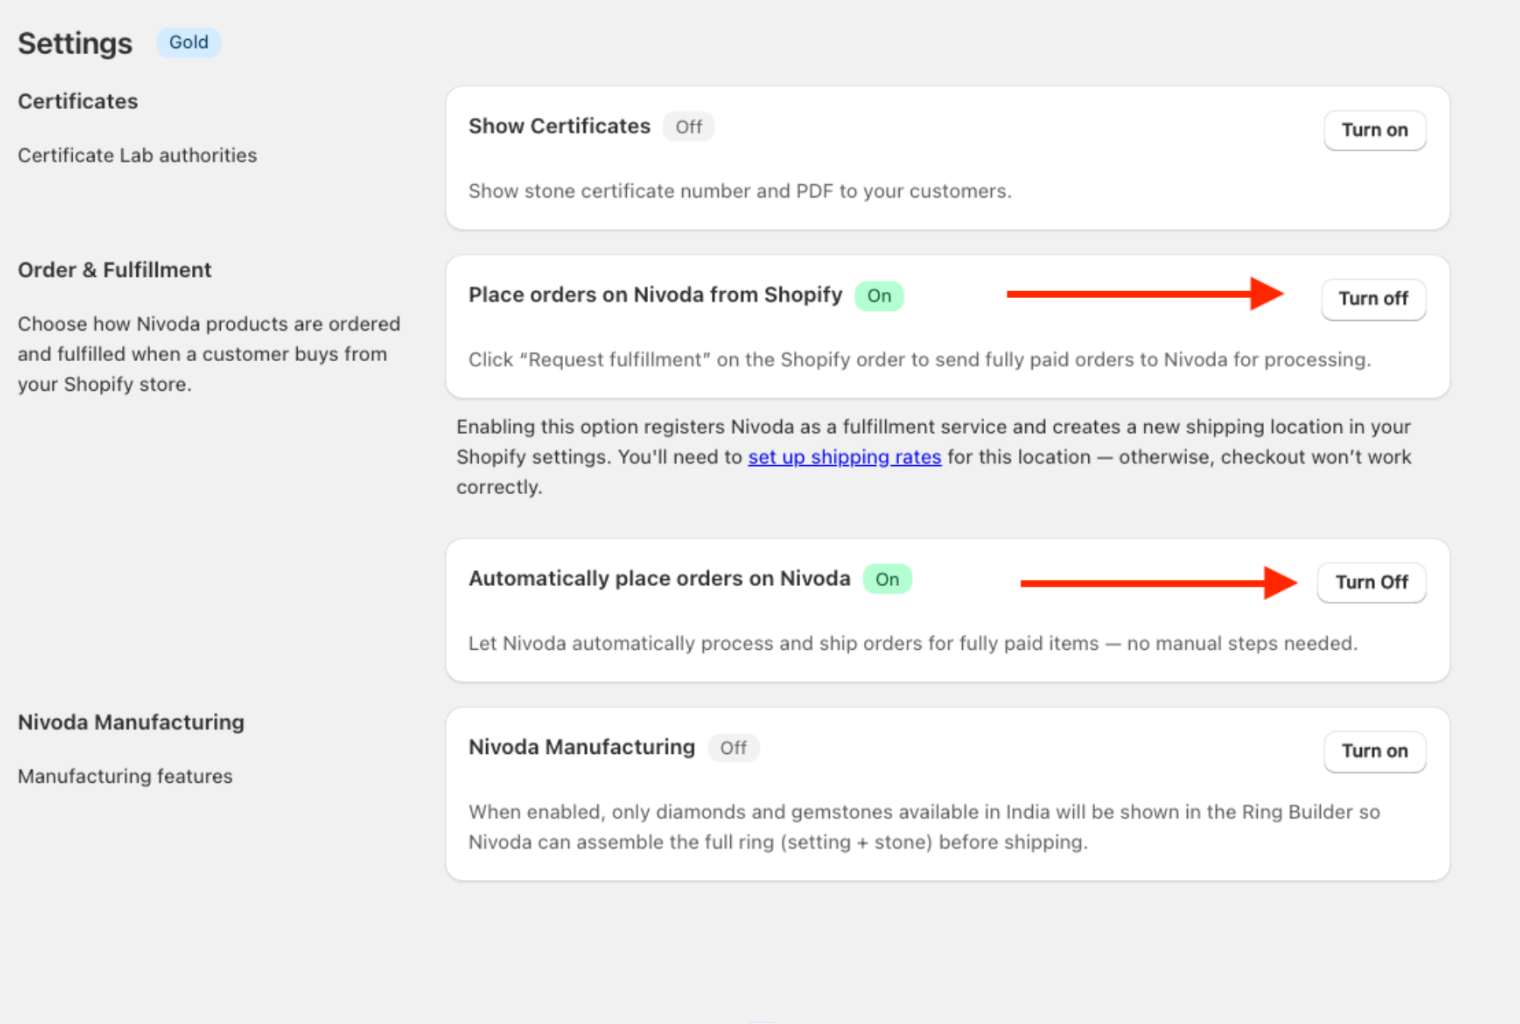
Task: Click the Show Certificates card title
Action: coord(559,126)
